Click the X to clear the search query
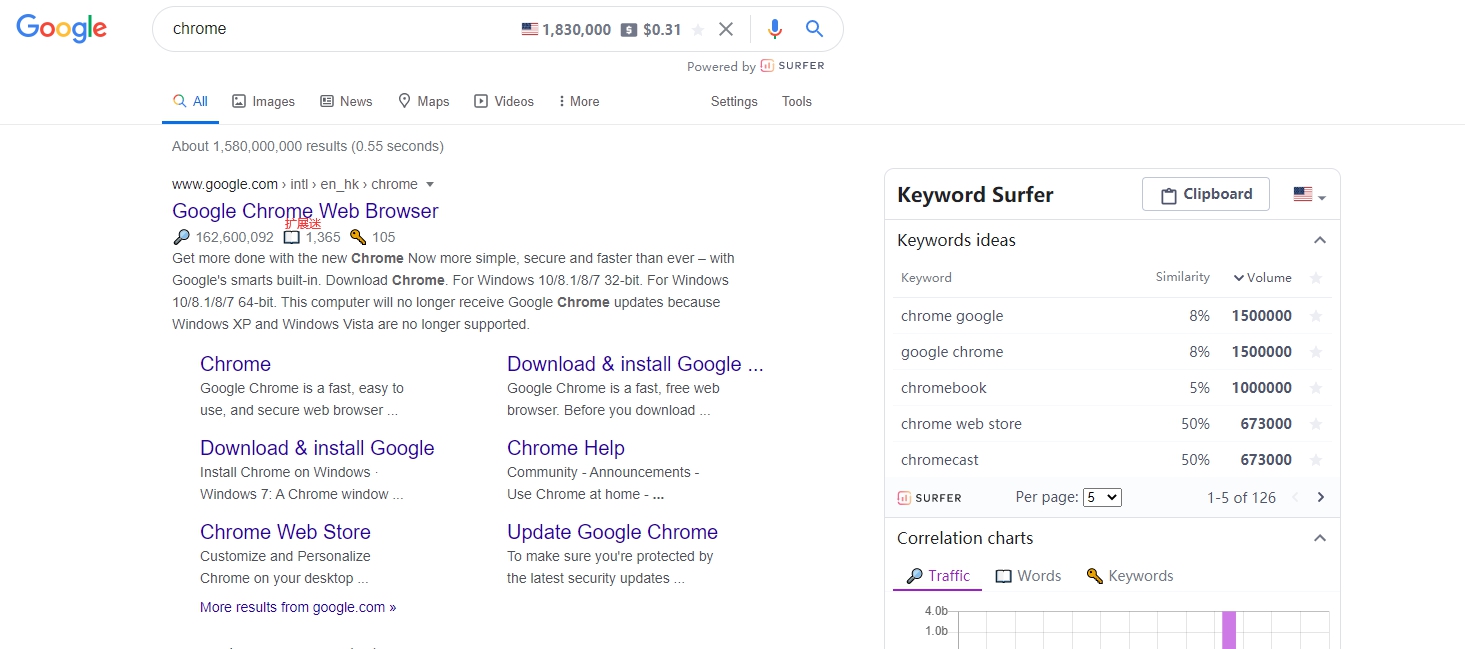 (x=726, y=28)
